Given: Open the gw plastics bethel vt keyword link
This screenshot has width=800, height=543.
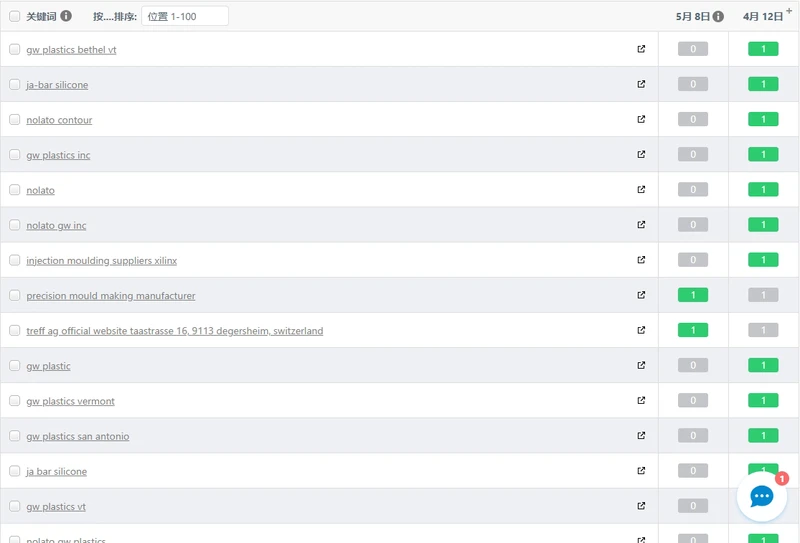Looking at the screenshot, I should point(71,50).
